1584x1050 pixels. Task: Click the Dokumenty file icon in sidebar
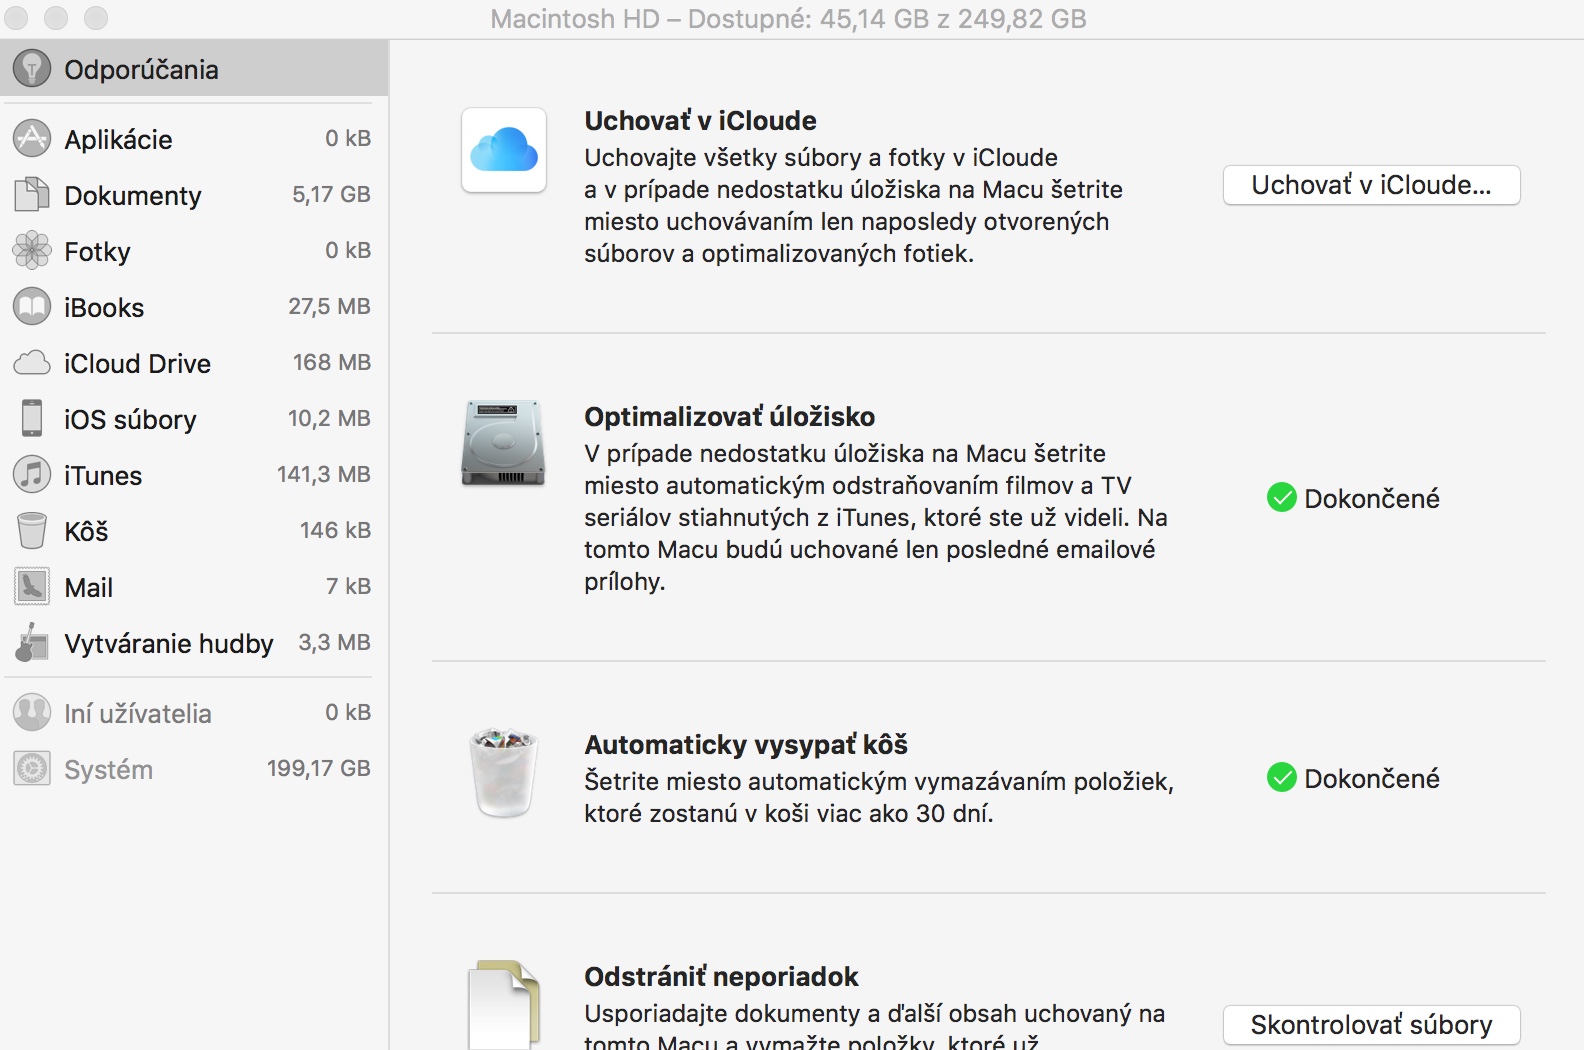(32, 195)
